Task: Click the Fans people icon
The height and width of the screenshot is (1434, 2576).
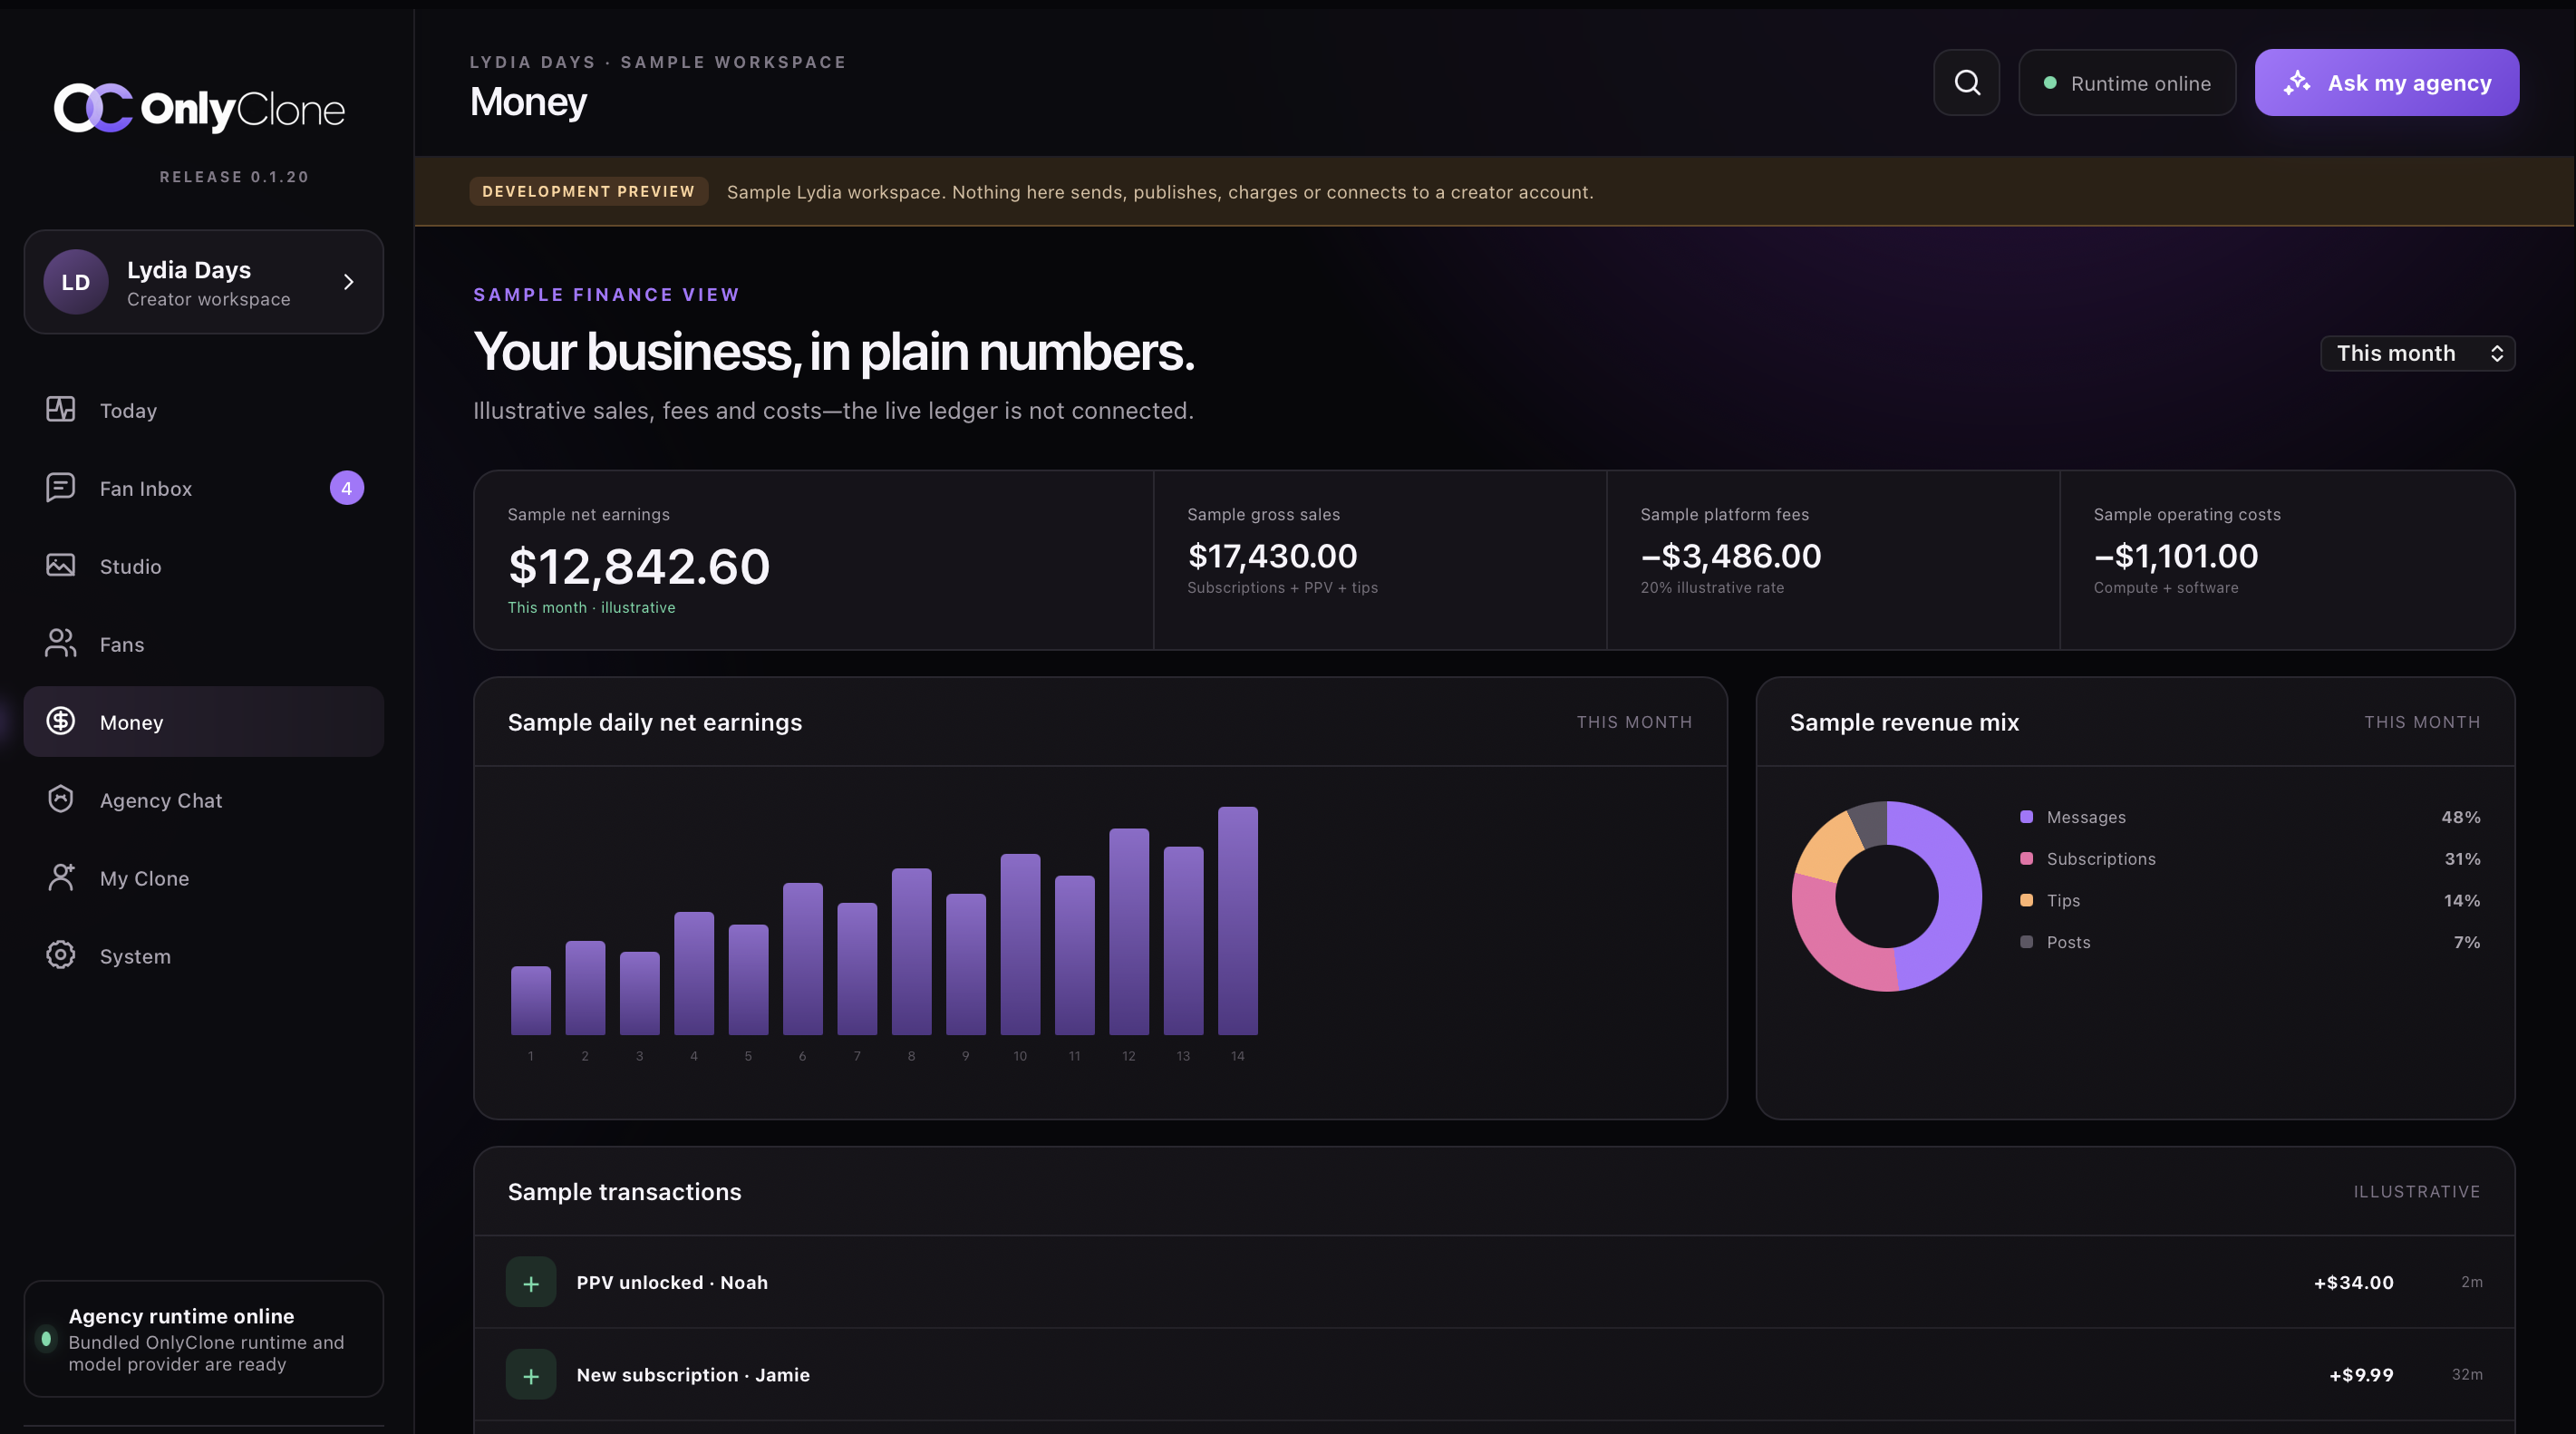Action: point(60,643)
